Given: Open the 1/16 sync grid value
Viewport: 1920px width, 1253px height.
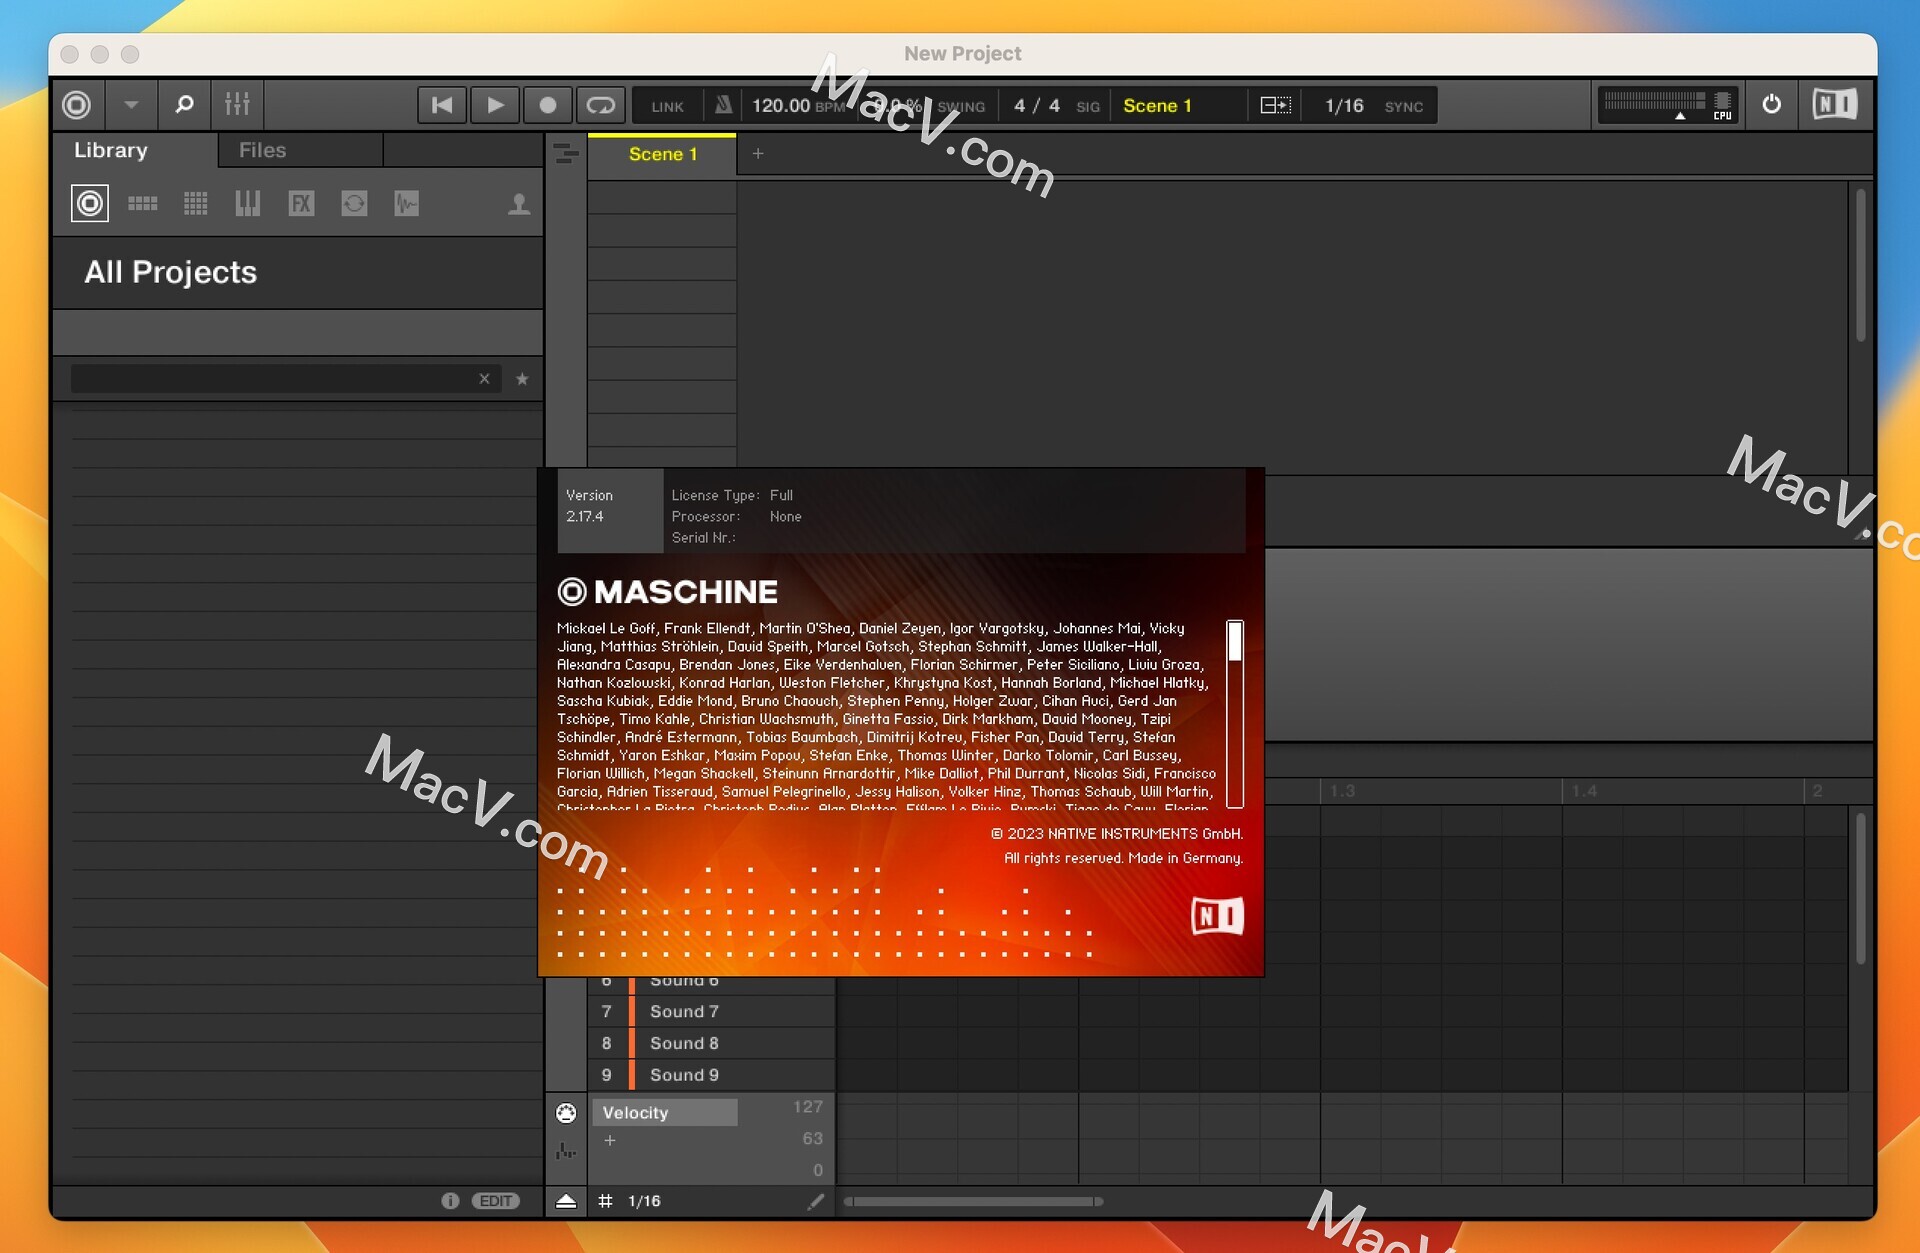Looking at the screenshot, I should 1344,106.
